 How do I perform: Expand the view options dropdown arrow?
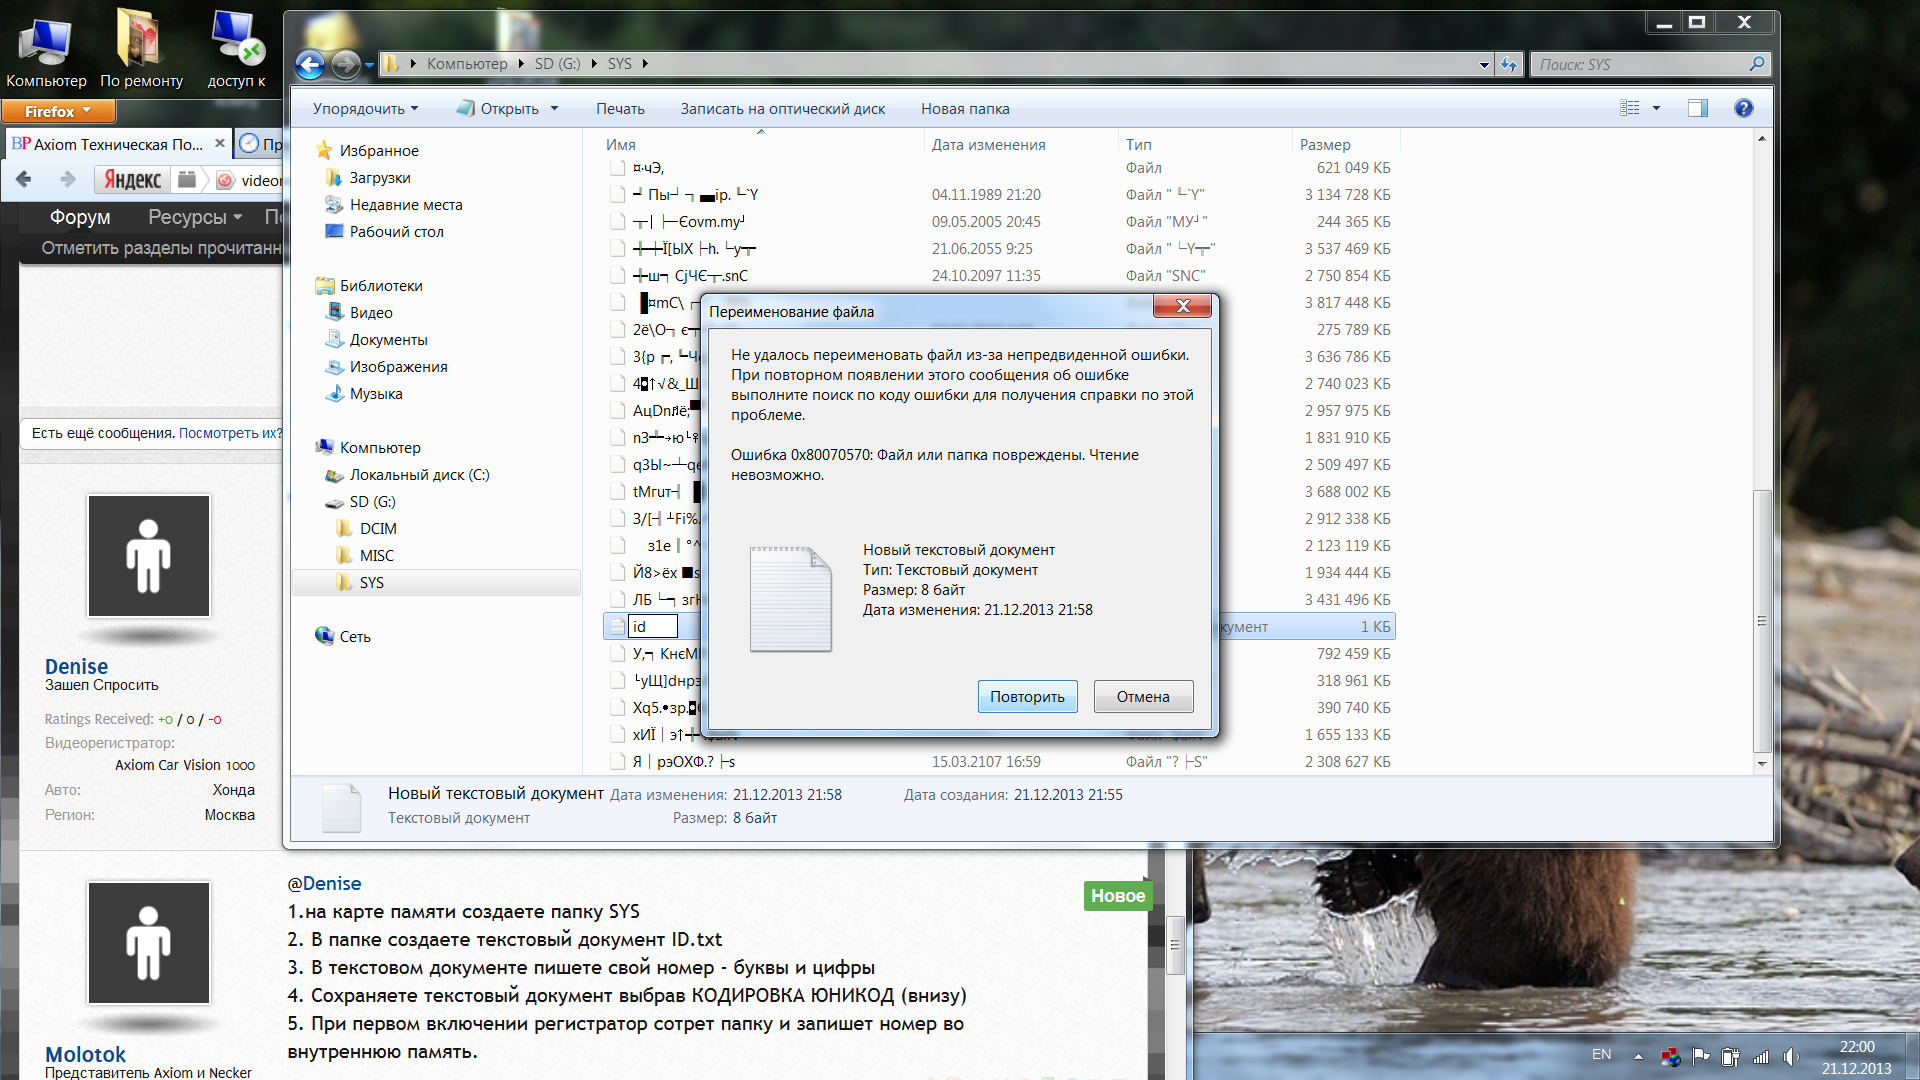point(1656,108)
